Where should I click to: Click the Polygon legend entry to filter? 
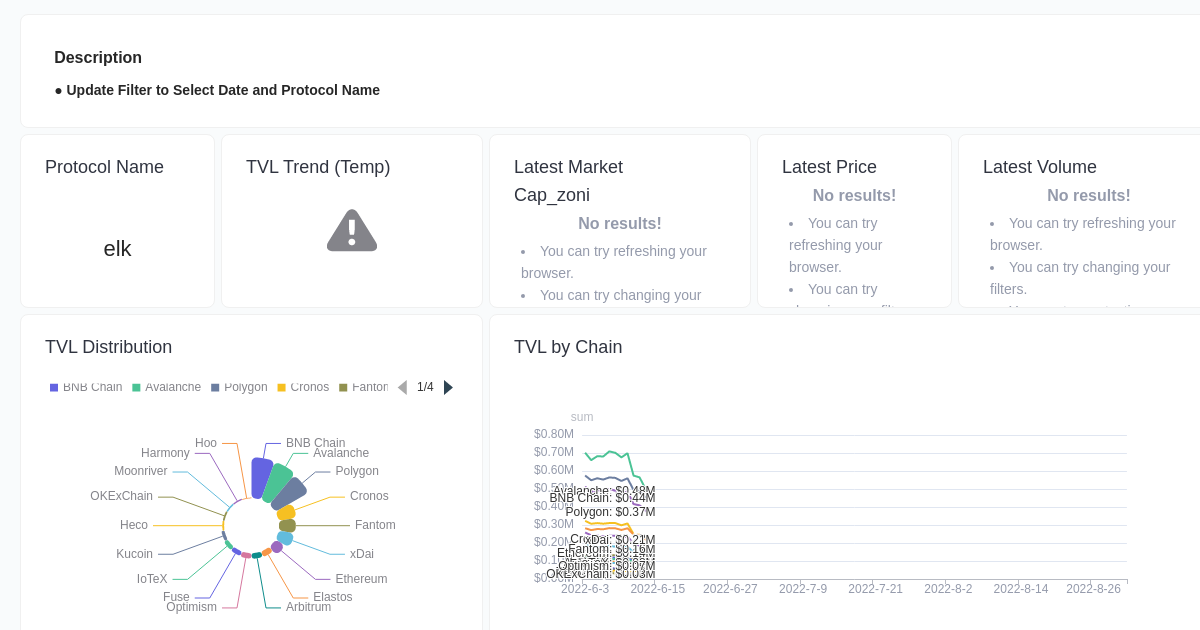coord(239,387)
